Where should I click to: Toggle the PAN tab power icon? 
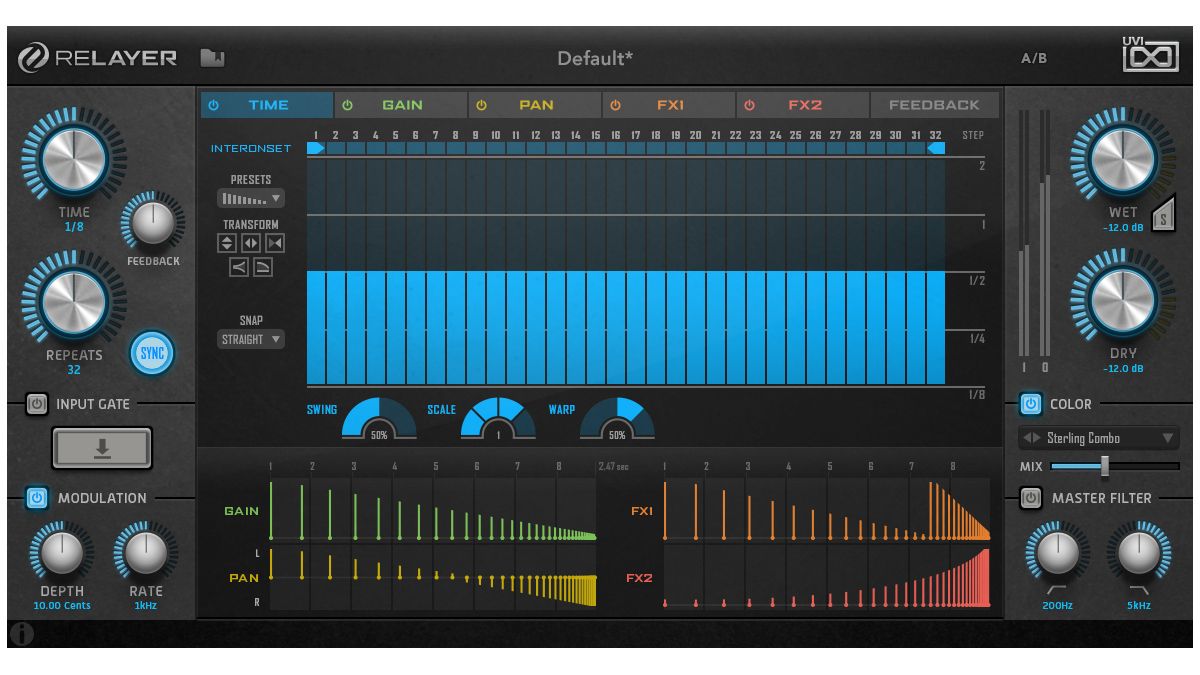pyautogui.click(x=481, y=105)
